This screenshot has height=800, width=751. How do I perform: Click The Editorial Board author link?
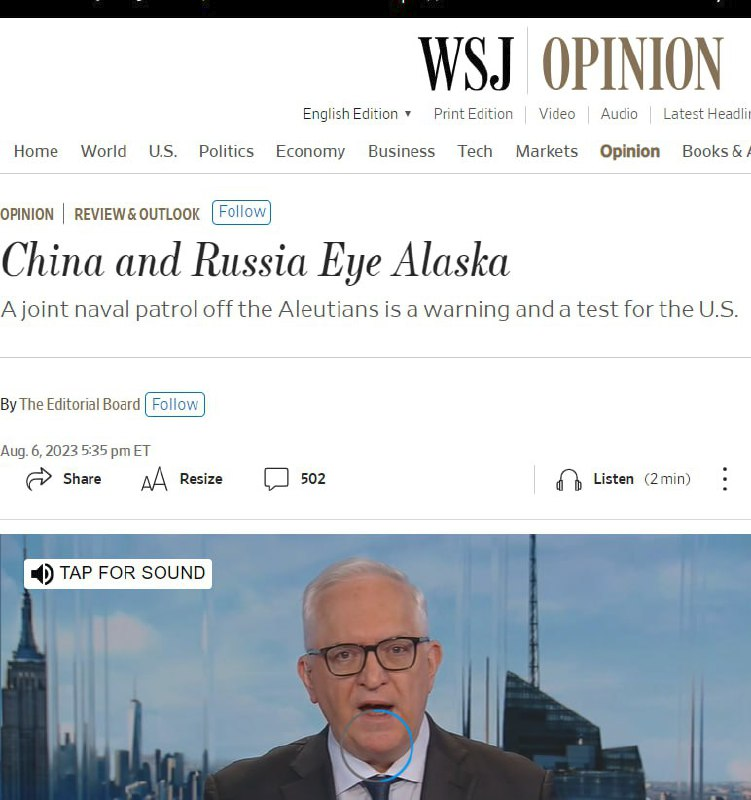[80, 405]
